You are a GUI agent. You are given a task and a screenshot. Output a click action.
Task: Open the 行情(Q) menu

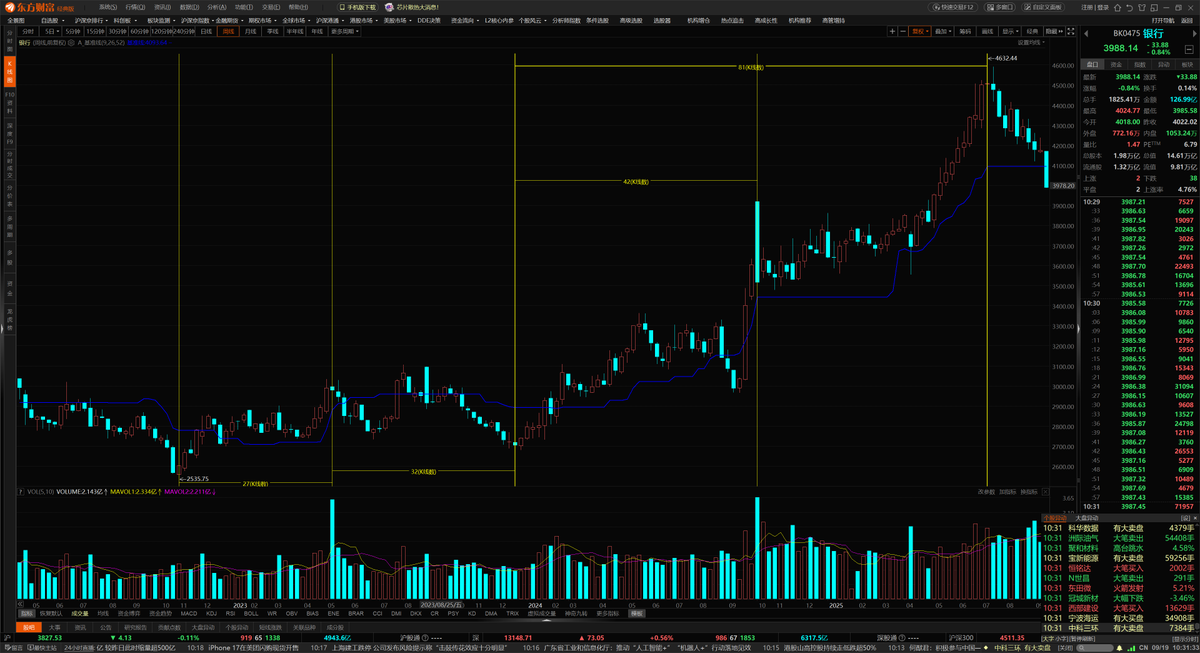(x=135, y=7)
